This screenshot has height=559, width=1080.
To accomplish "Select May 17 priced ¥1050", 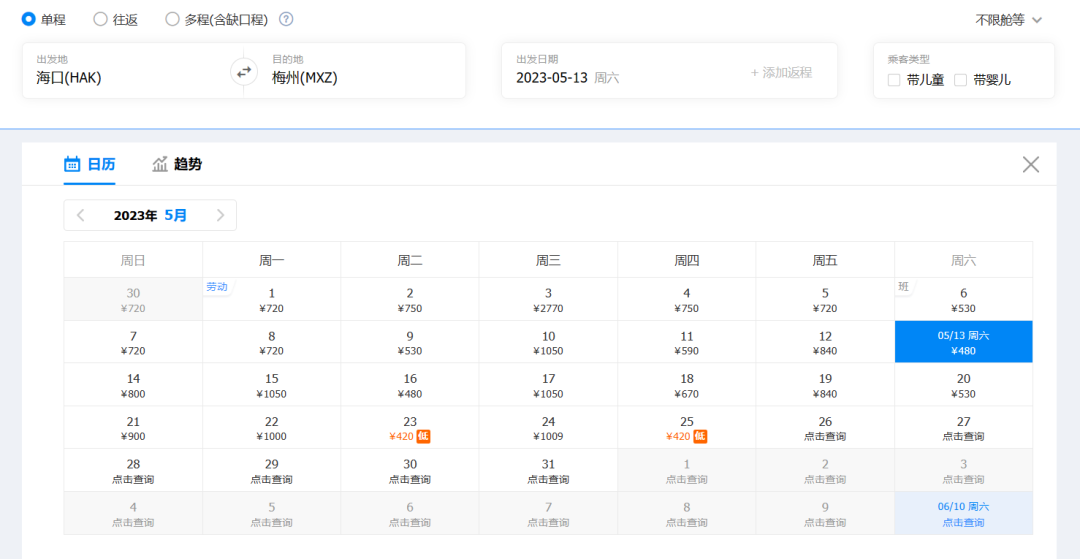I will pyautogui.click(x=548, y=385).
